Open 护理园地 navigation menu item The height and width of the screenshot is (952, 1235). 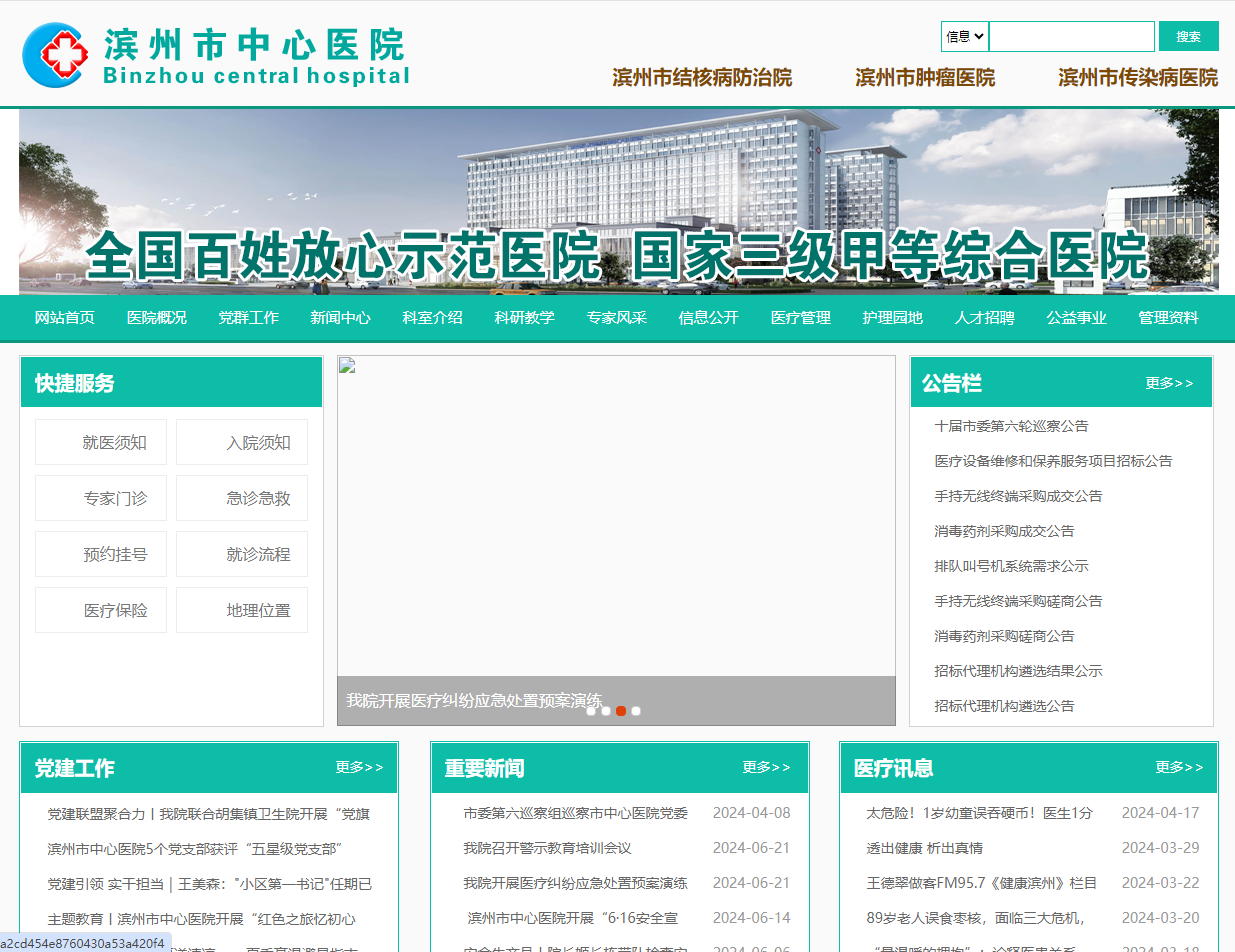(893, 318)
